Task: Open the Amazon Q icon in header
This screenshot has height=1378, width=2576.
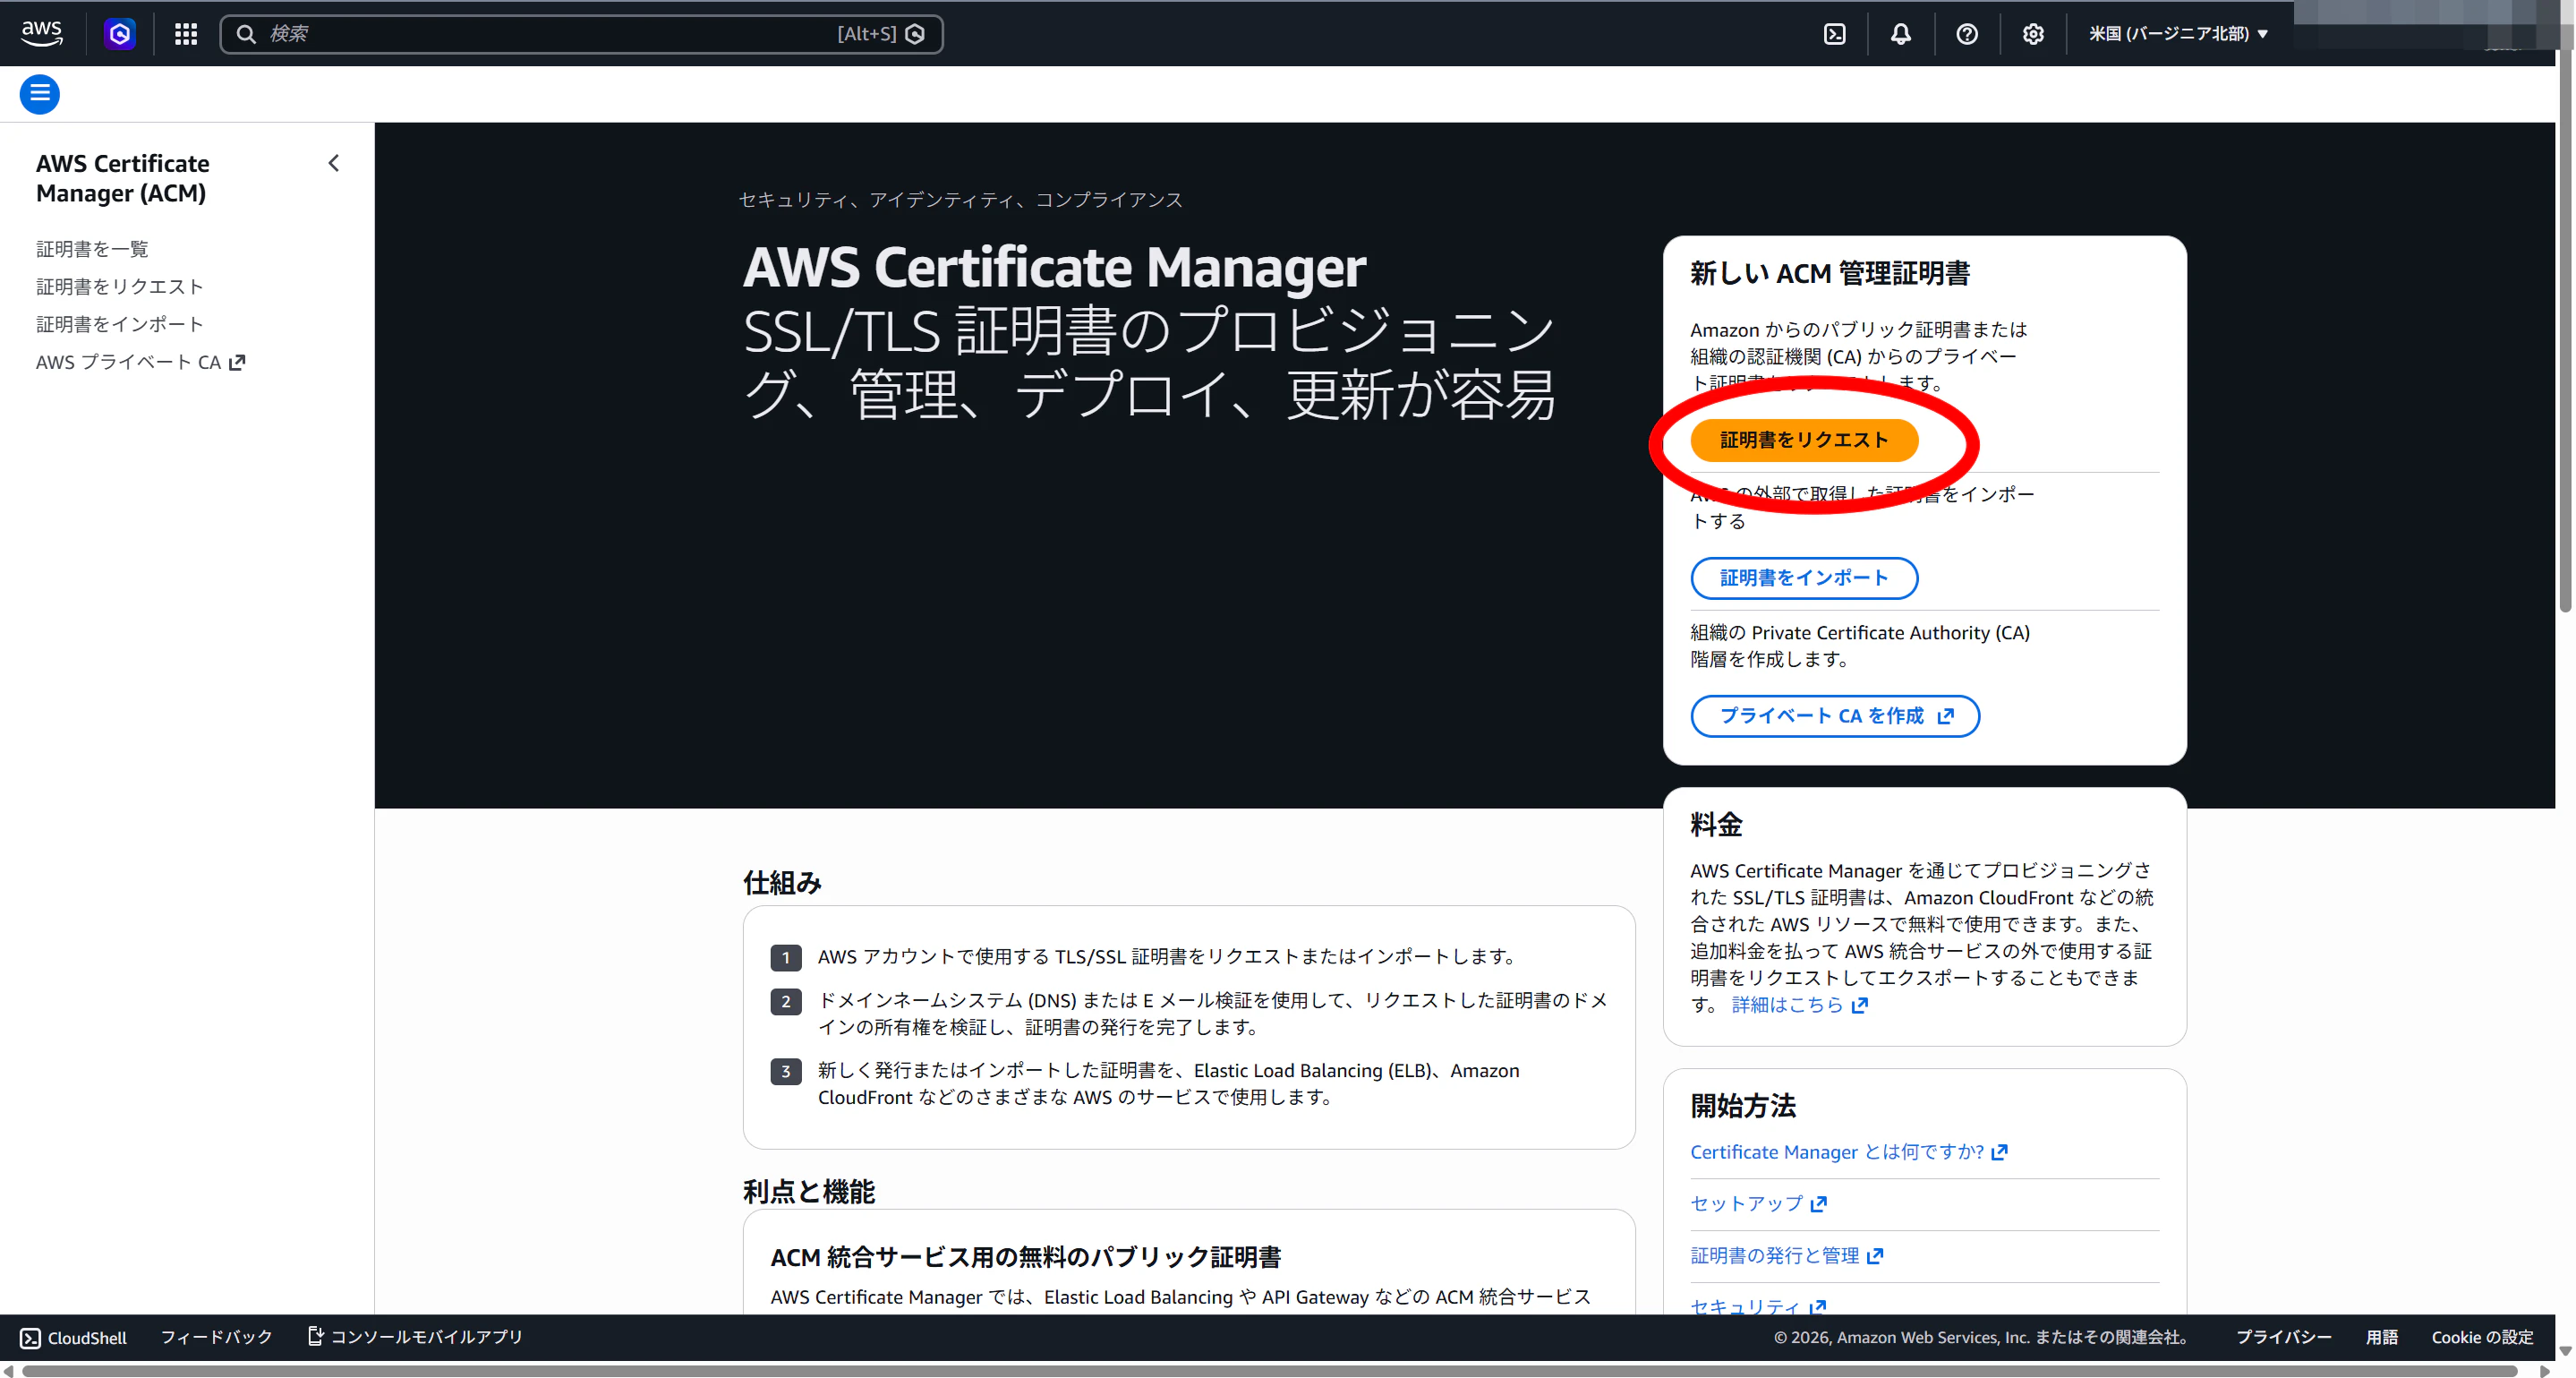Action: [120, 34]
